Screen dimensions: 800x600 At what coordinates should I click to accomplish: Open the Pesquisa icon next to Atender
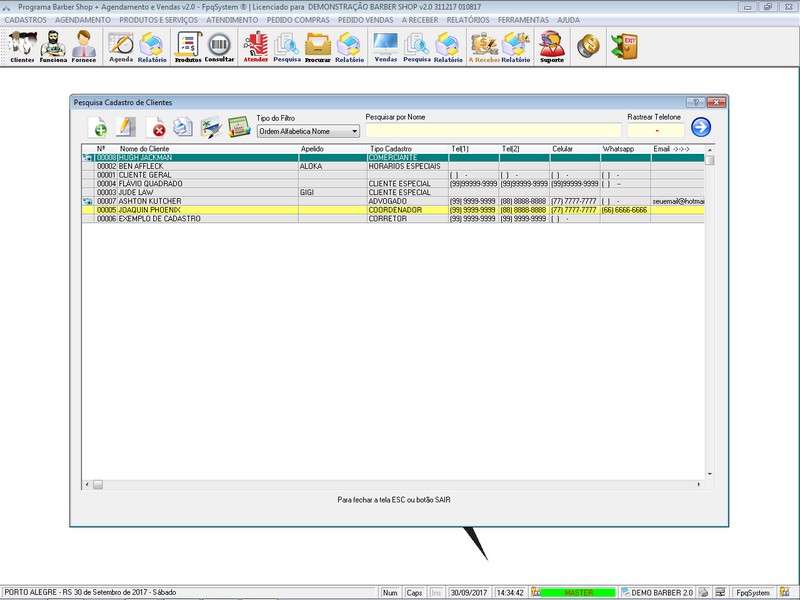(x=287, y=47)
